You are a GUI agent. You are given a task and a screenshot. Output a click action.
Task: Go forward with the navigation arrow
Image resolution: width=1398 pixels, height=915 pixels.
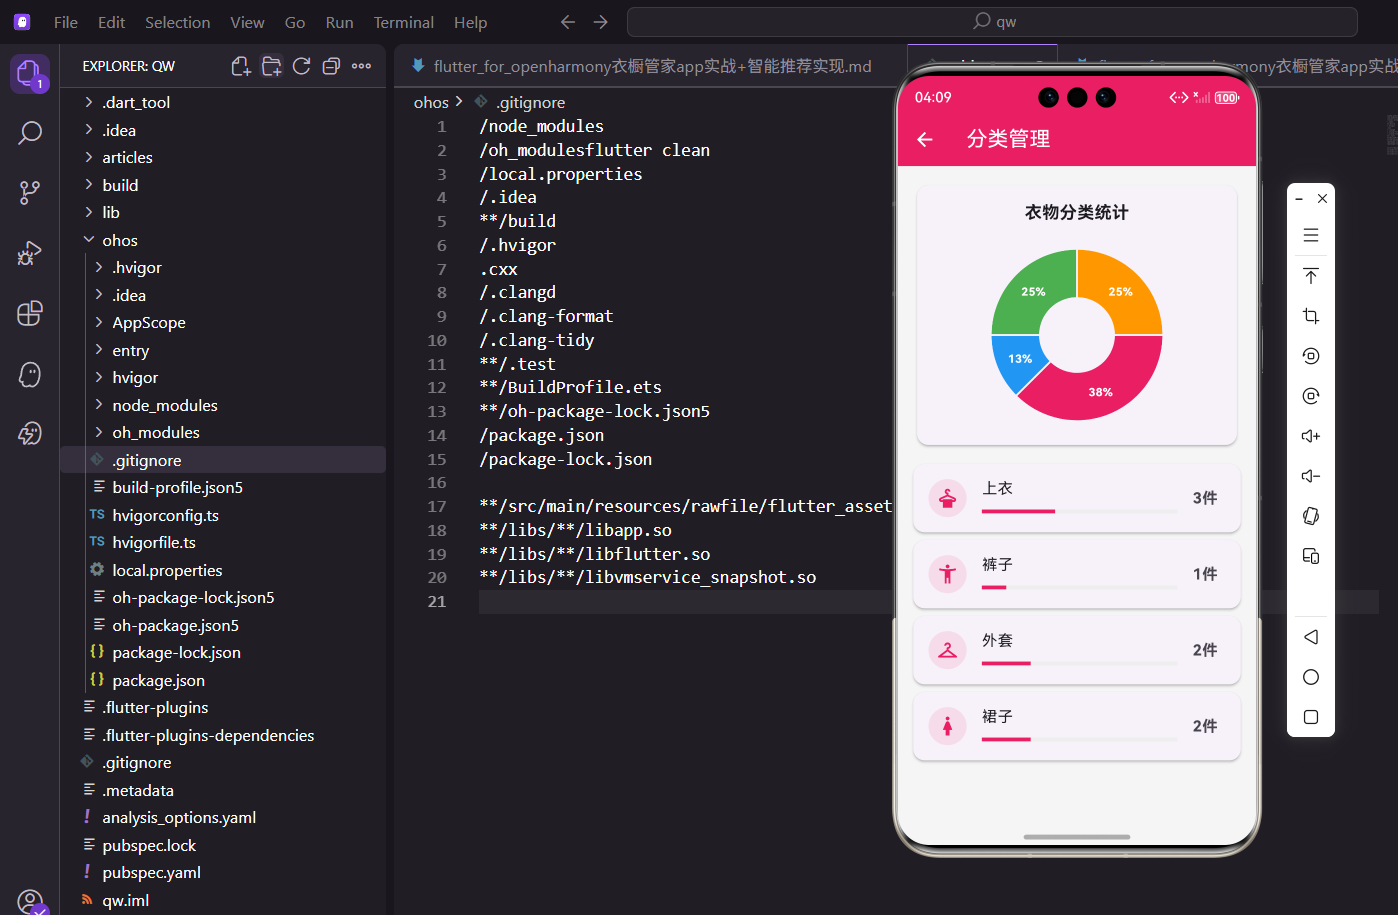tap(600, 22)
